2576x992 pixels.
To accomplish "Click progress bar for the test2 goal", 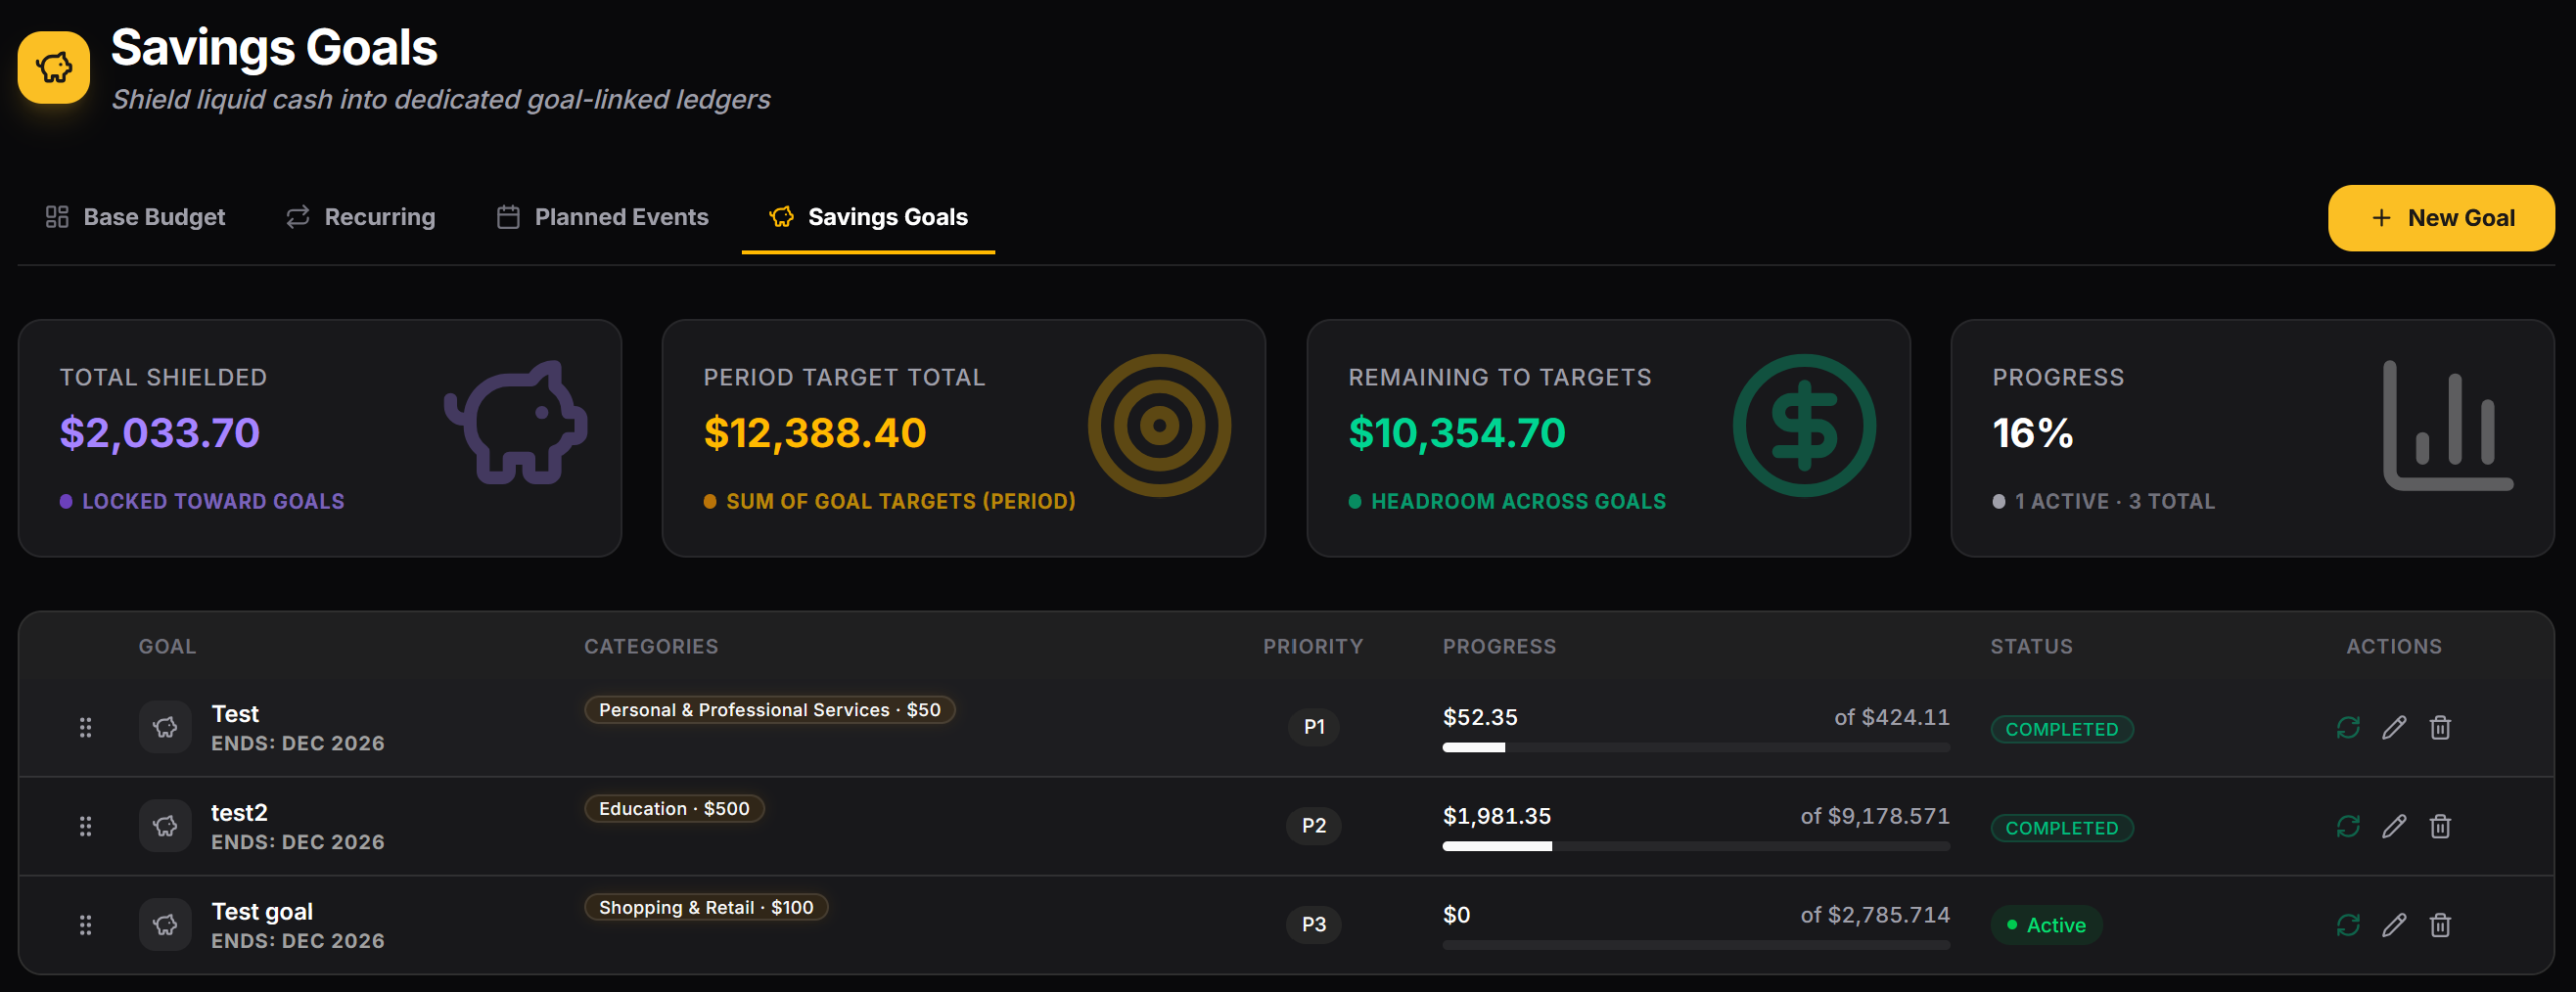I will [x=1695, y=847].
